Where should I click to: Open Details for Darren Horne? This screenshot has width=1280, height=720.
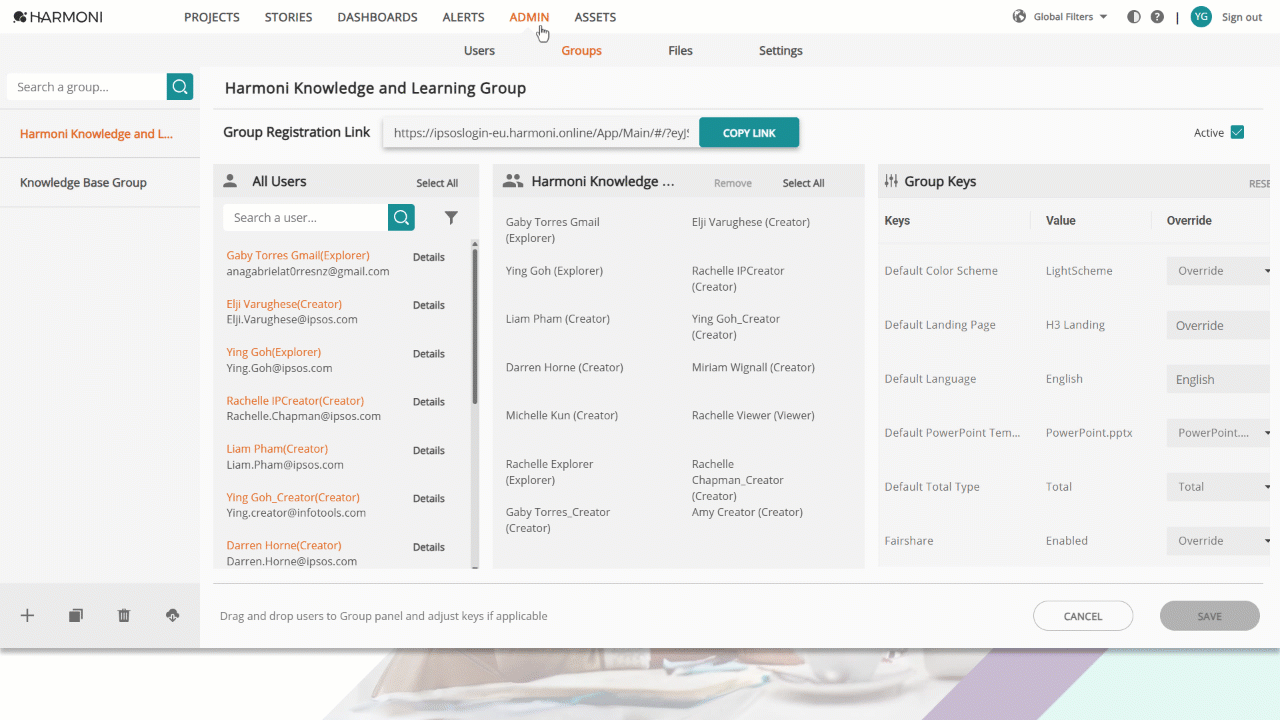click(x=428, y=547)
